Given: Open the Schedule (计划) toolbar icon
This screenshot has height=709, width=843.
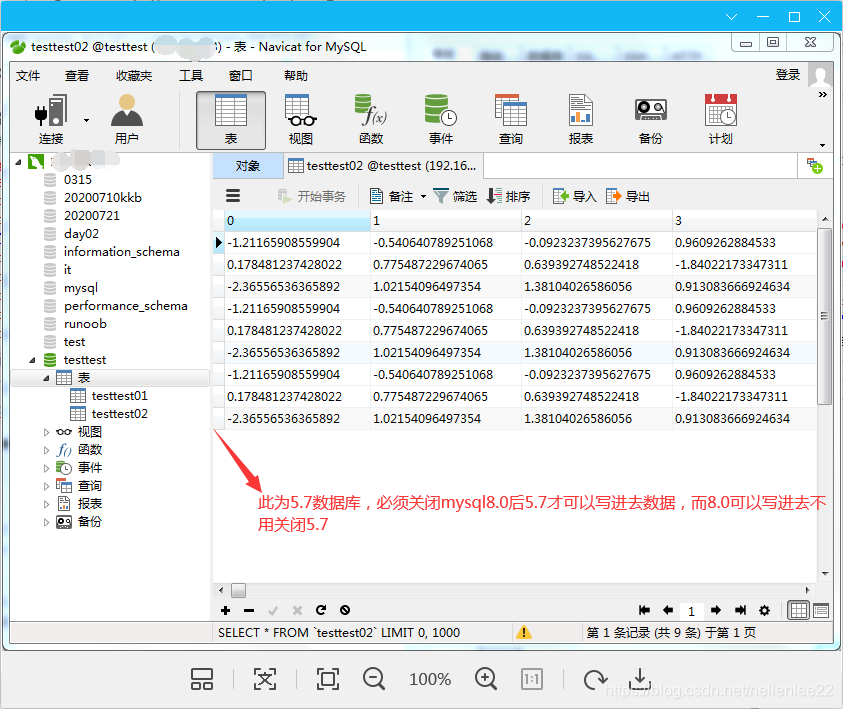Looking at the screenshot, I should (720, 119).
